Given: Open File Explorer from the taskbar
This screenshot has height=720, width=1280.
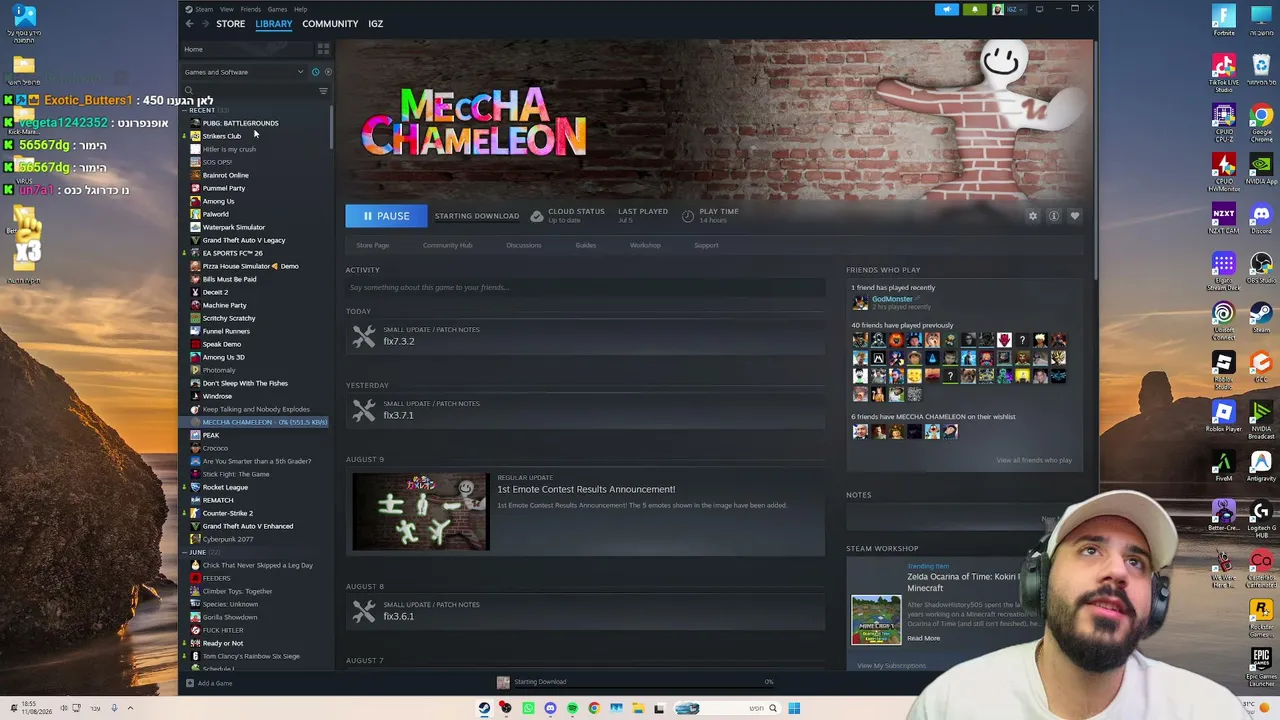Looking at the screenshot, I should [x=638, y=708].
